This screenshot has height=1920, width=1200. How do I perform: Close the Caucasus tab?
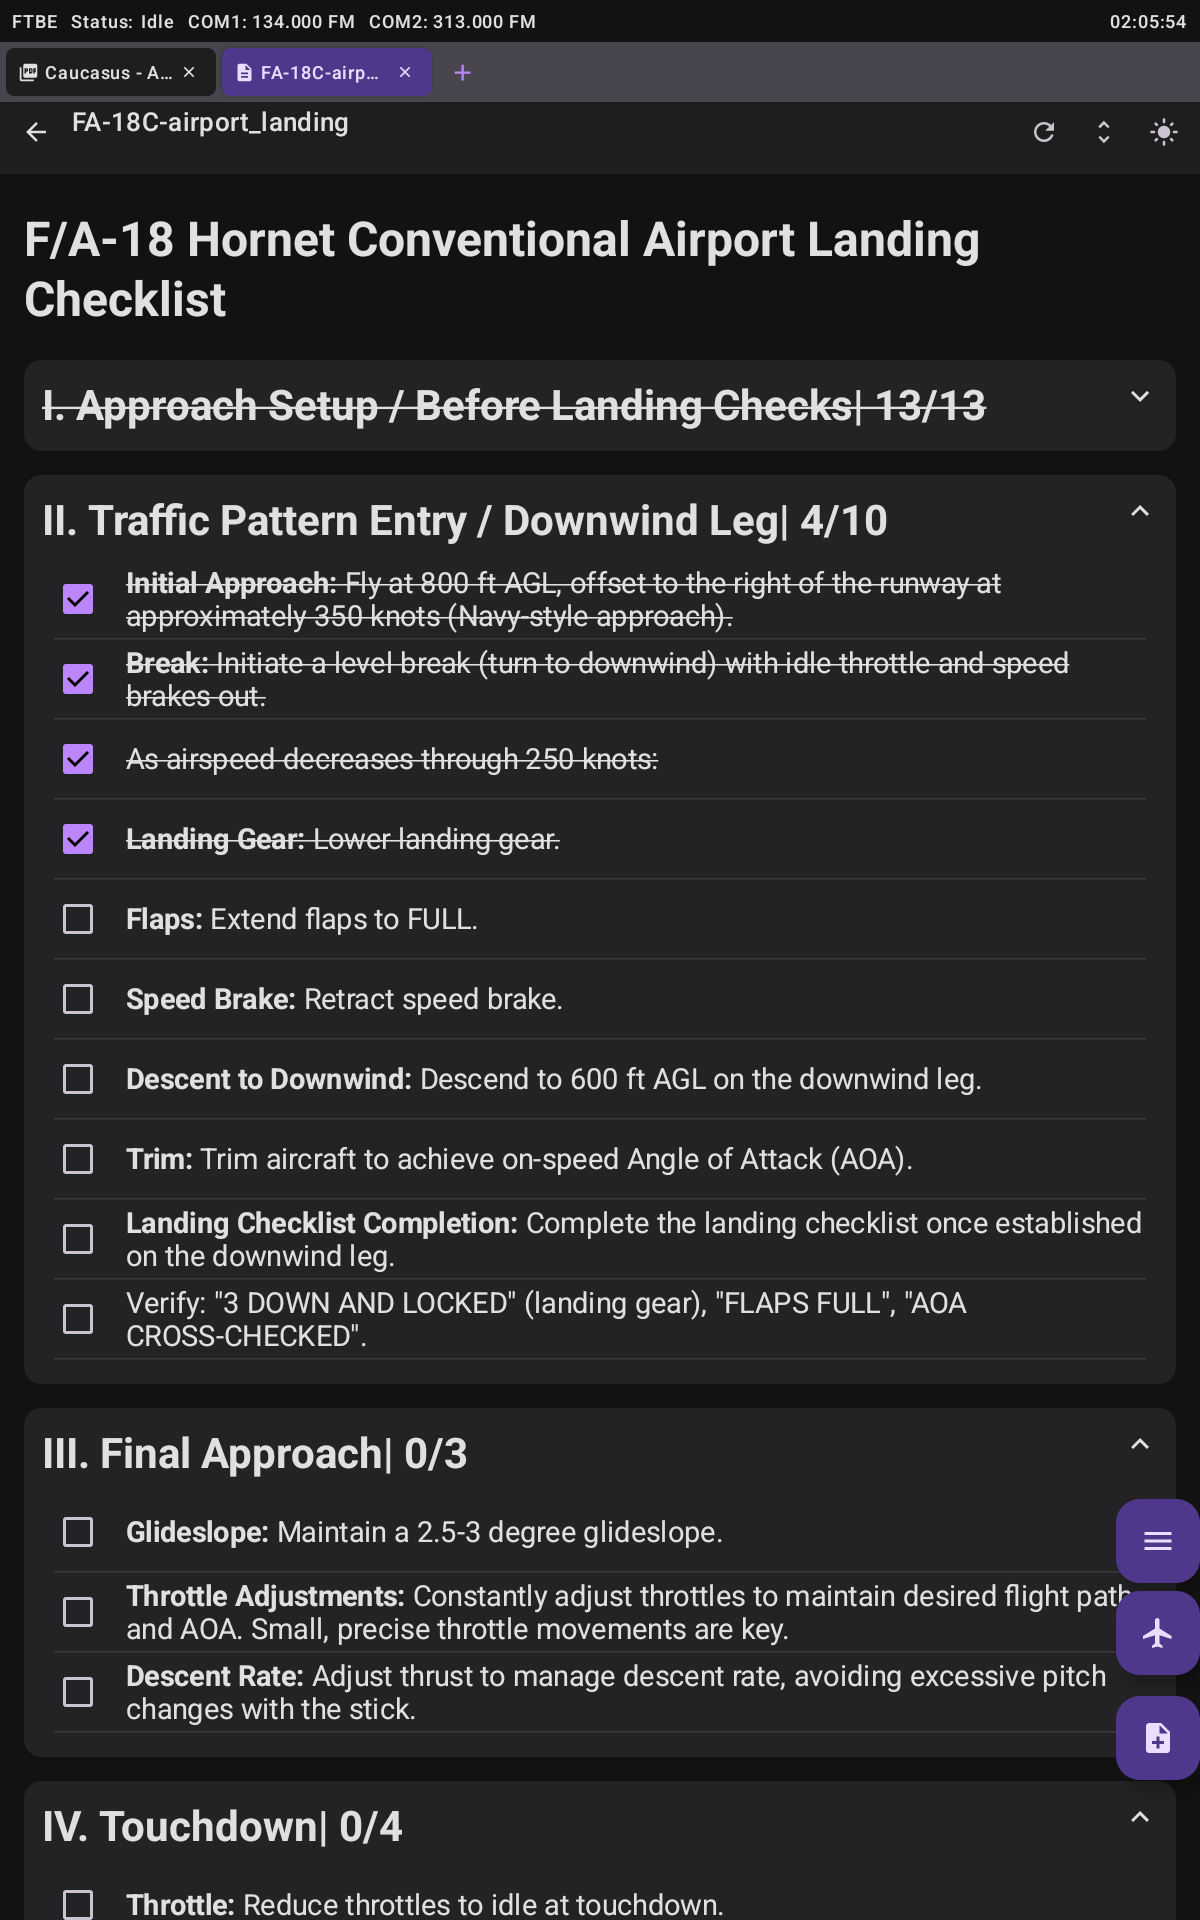[x=189, y=72]
